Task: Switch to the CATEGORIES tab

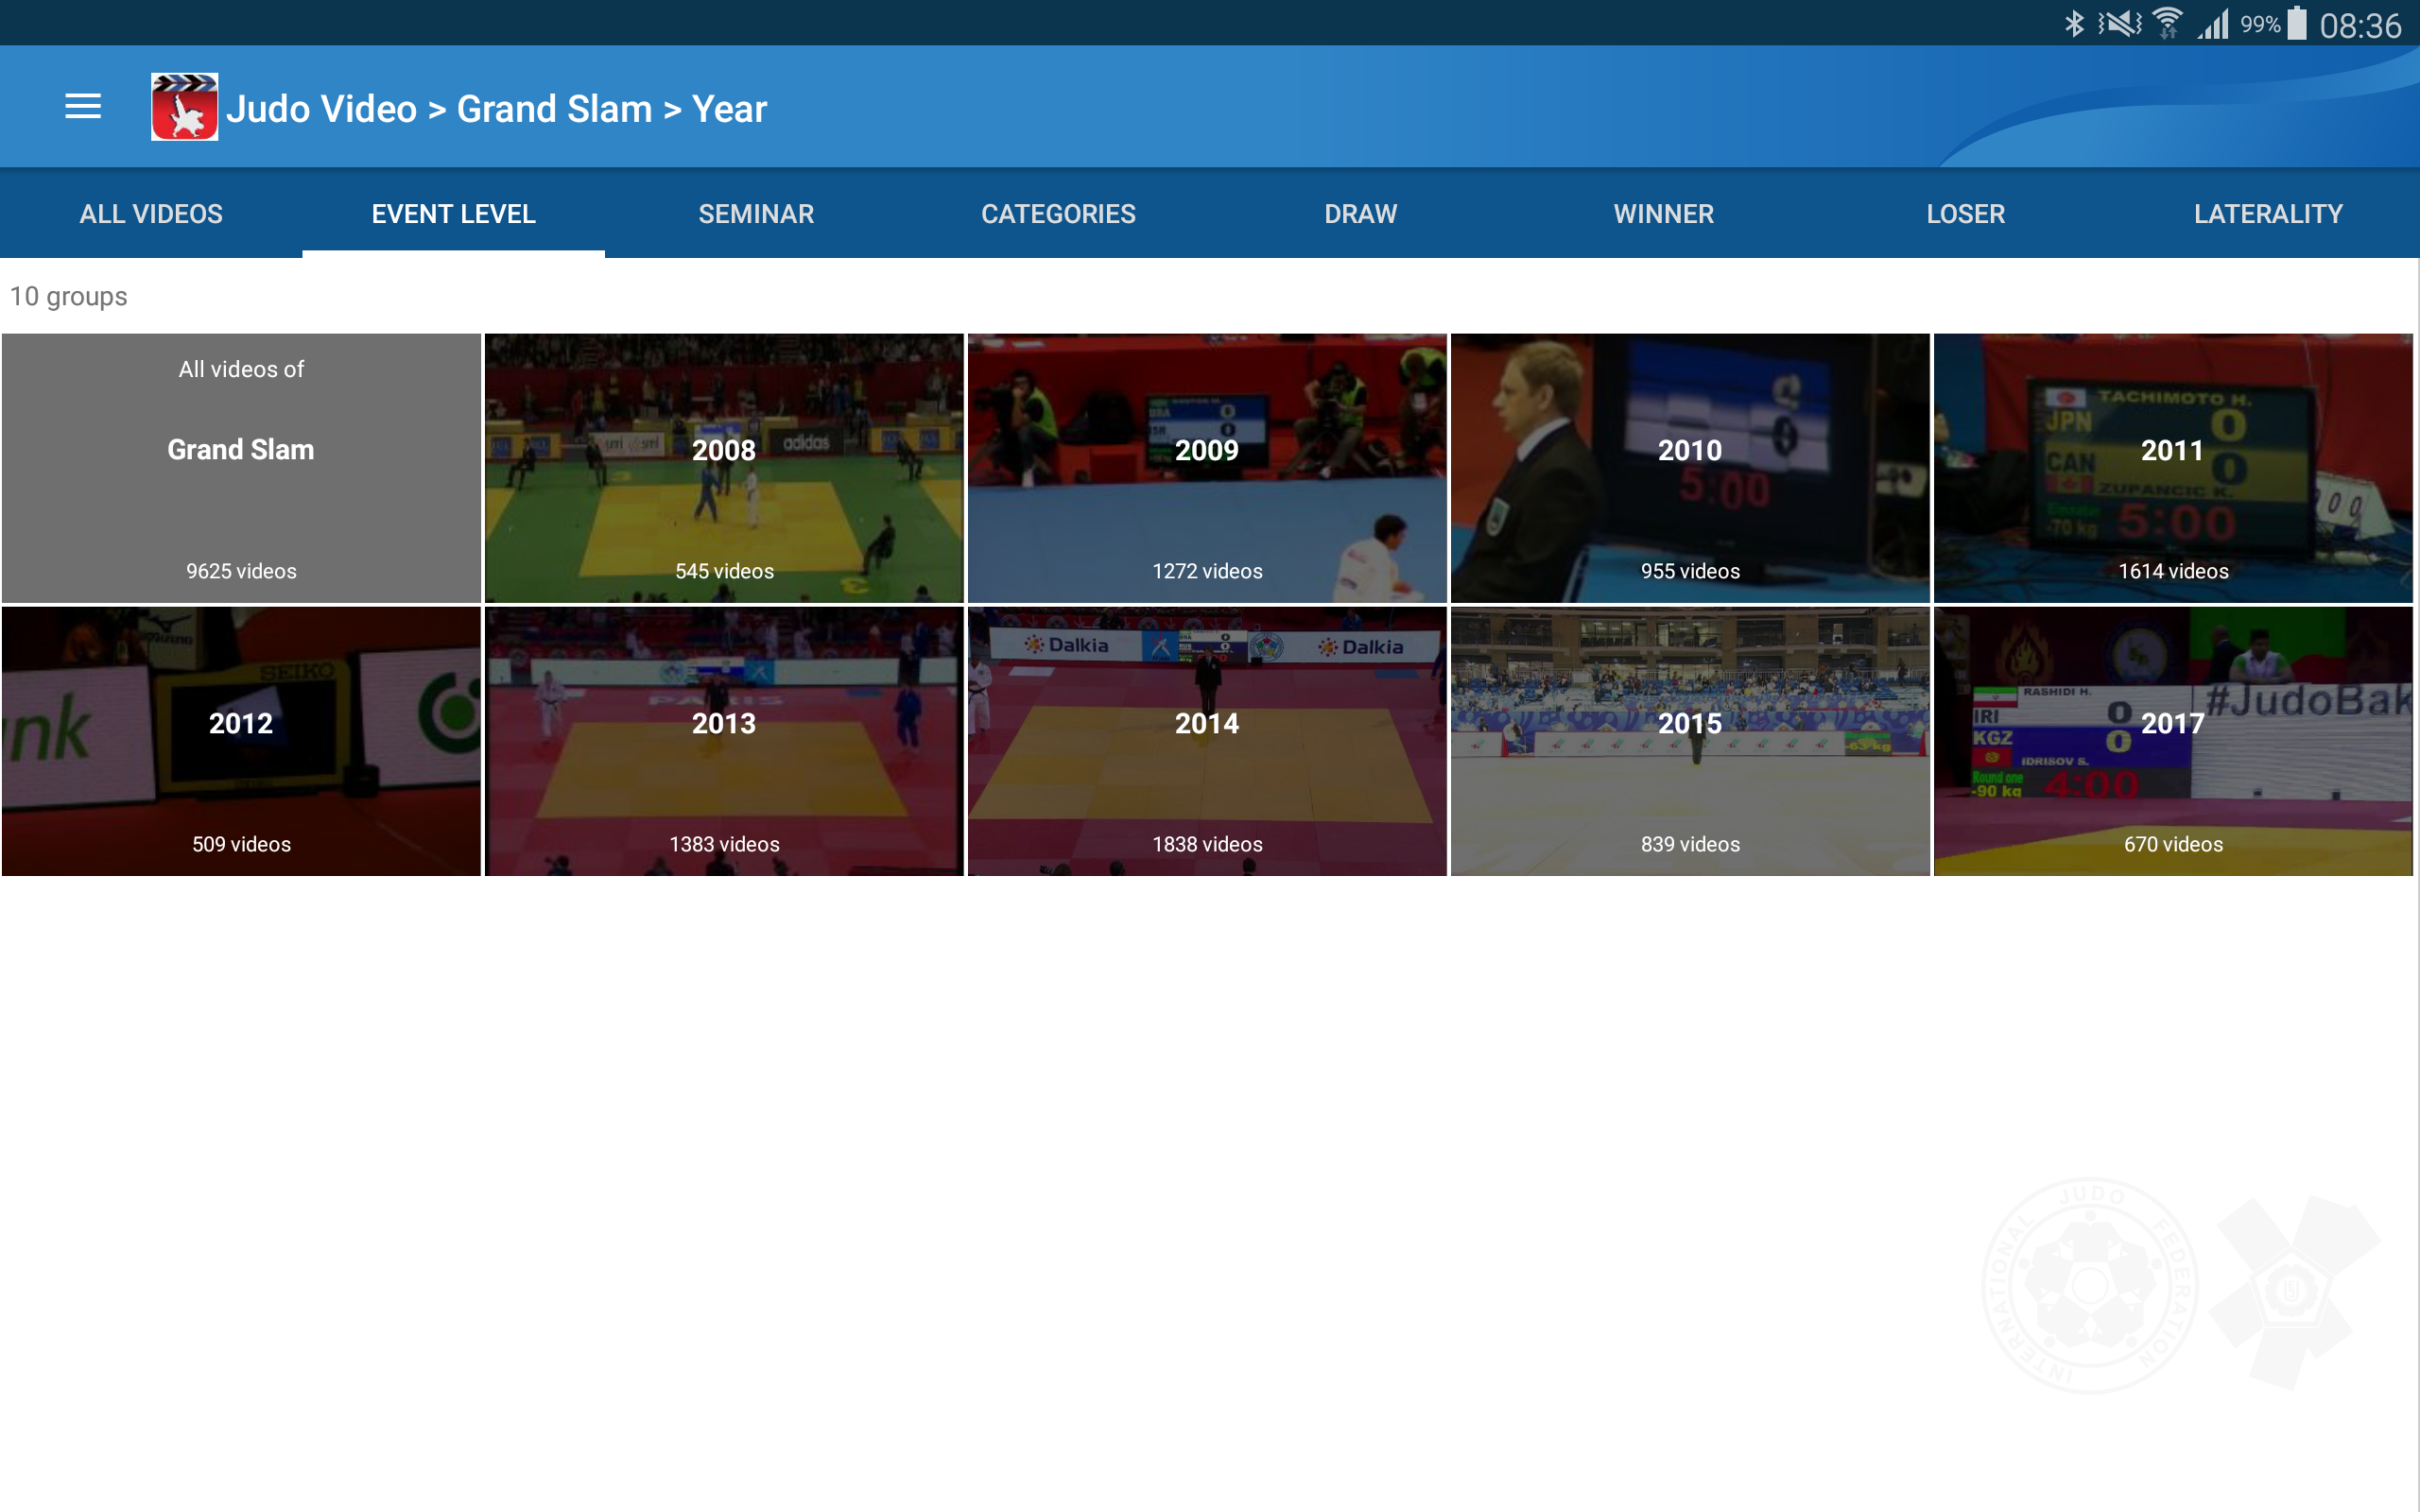Action: pyautogui.click(x=1058, y=213)
